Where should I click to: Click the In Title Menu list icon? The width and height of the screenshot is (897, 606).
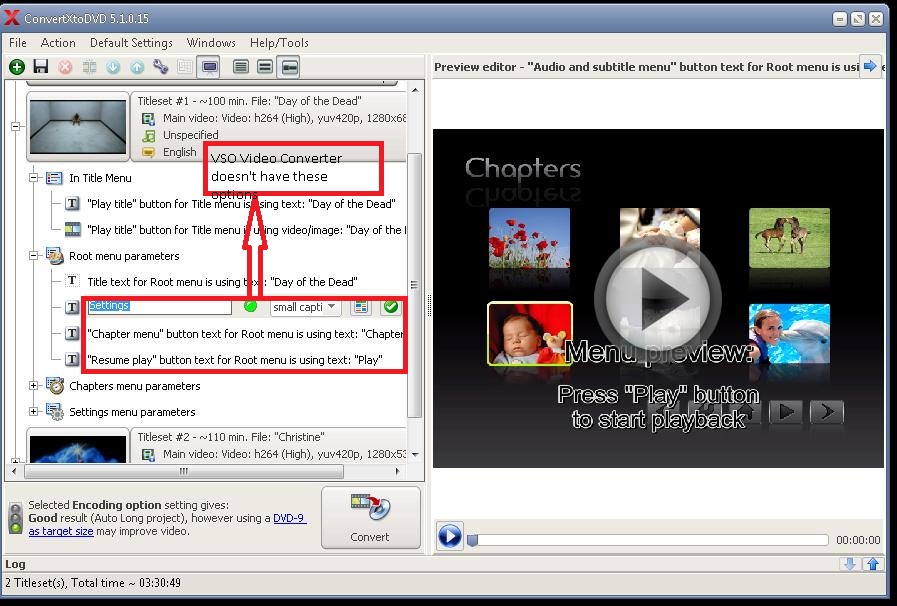pyautogui.click(x=54, y=178)
